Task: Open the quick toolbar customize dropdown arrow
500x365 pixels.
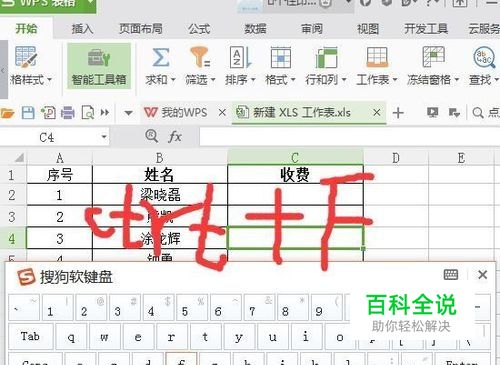Action: pos(128,113)
